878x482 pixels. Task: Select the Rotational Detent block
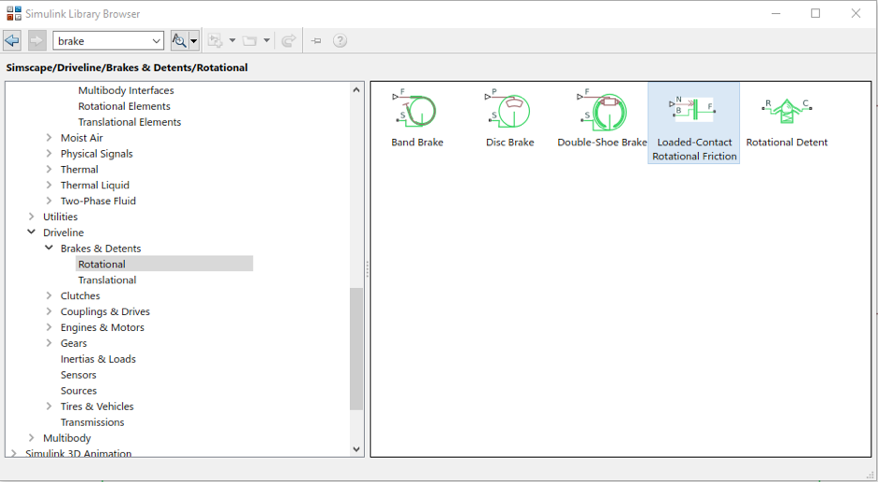pos(787,120)
